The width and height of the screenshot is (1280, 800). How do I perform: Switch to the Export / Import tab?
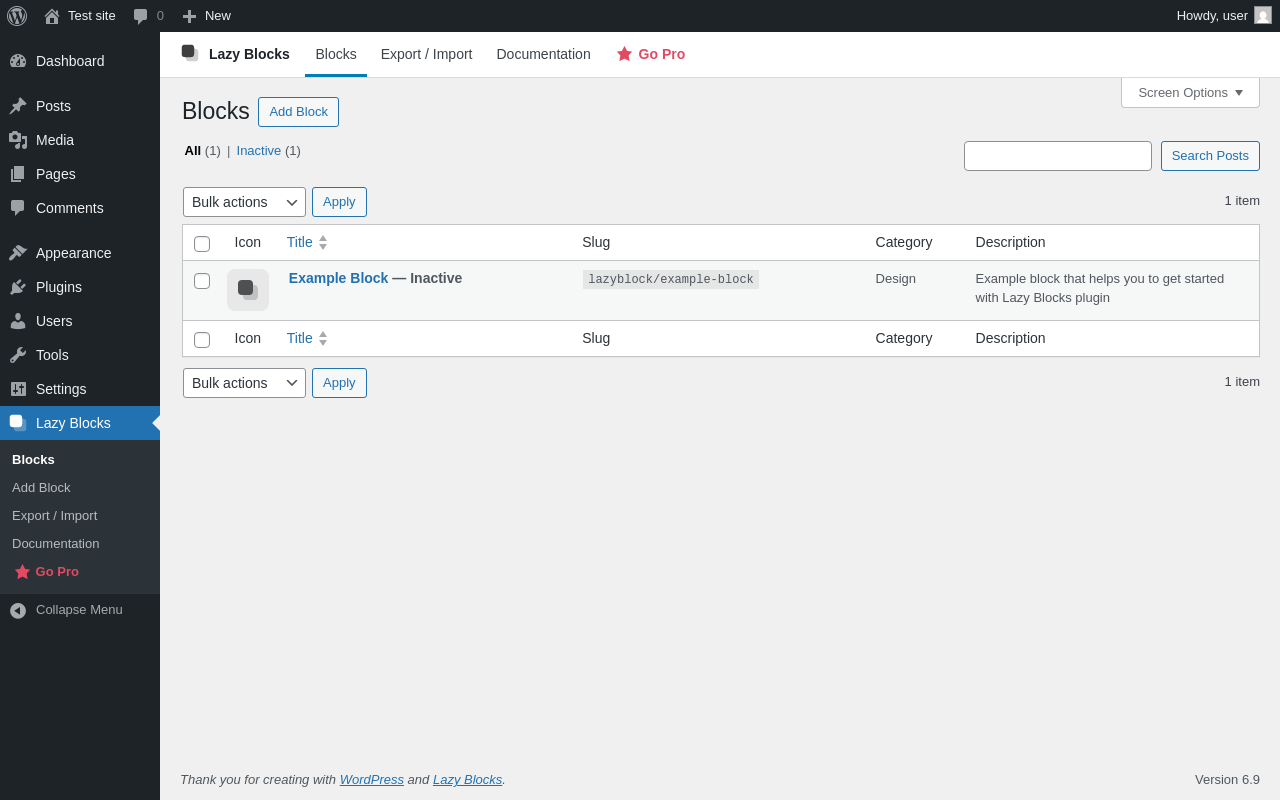(x=427, y=54)
